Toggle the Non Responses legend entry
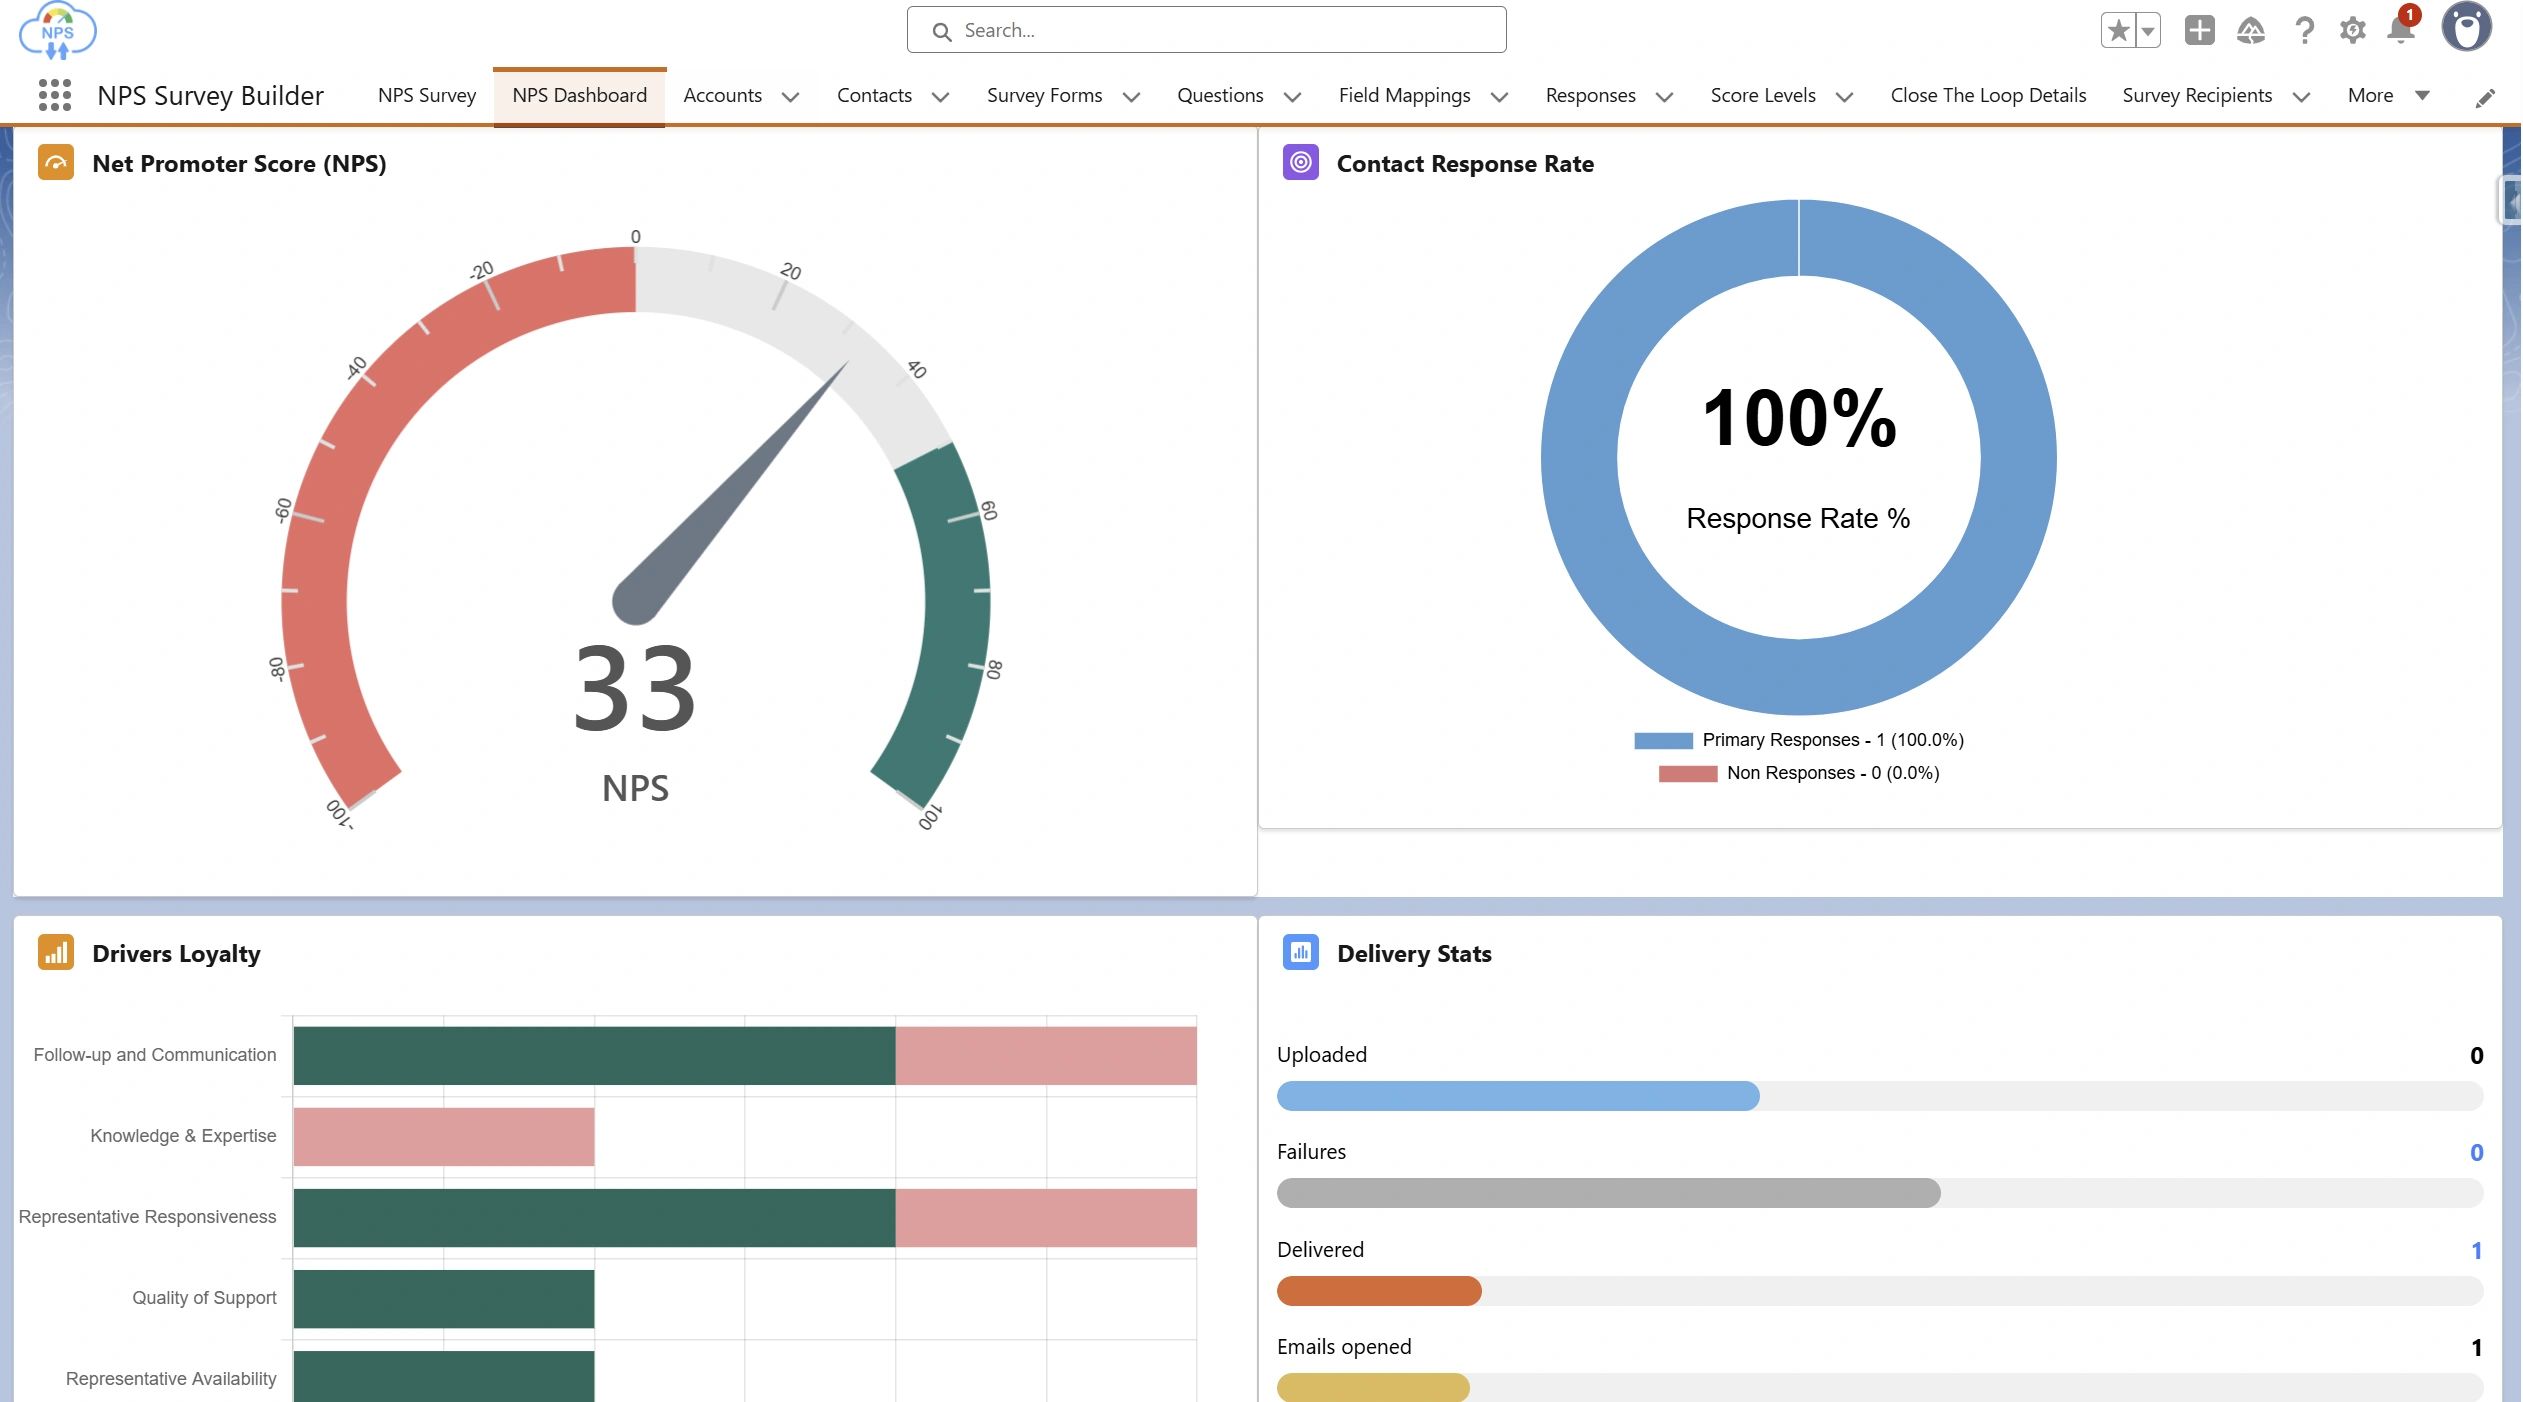The image size is (2523, 1402). click(x=1798, y=773)
